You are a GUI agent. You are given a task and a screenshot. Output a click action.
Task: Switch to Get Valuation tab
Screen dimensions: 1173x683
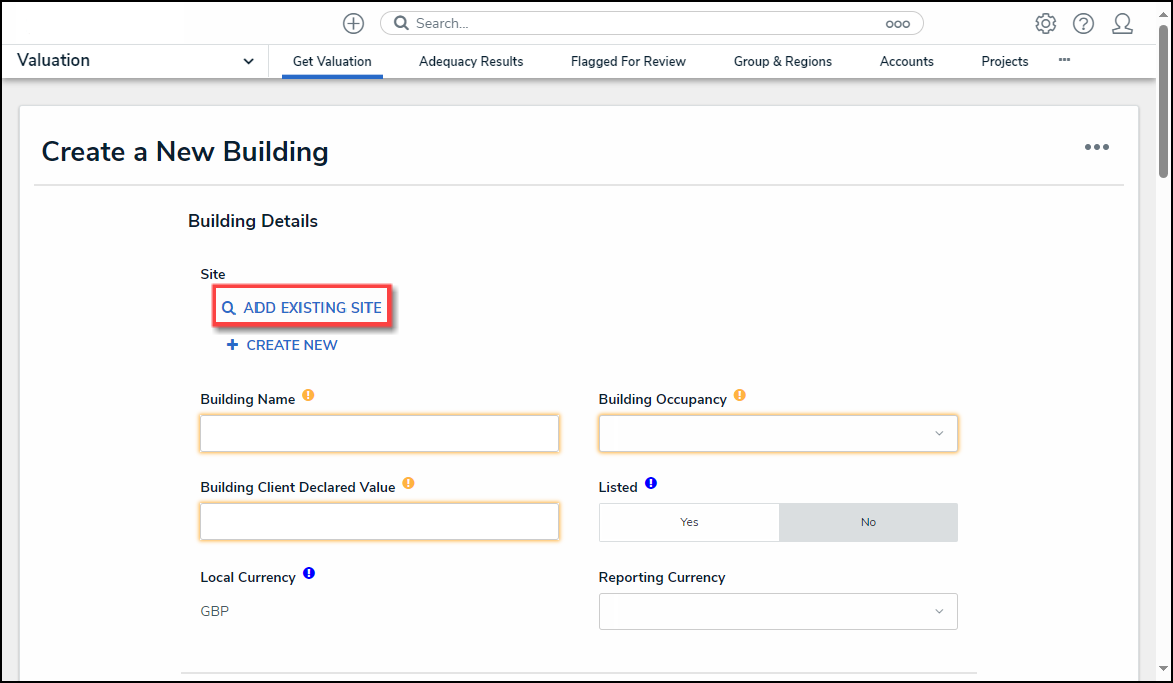[x=332, y=61]
